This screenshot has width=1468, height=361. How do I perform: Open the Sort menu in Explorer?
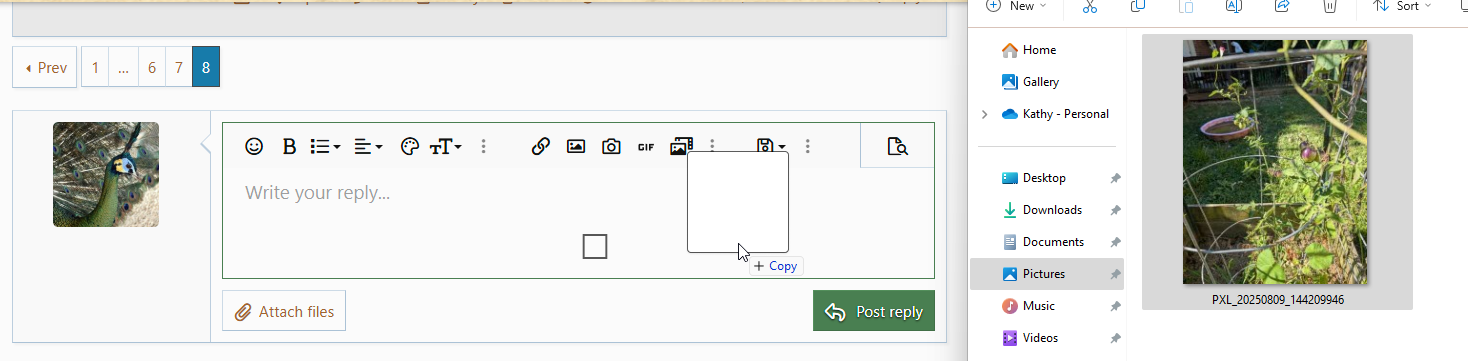coord(1401,6)
